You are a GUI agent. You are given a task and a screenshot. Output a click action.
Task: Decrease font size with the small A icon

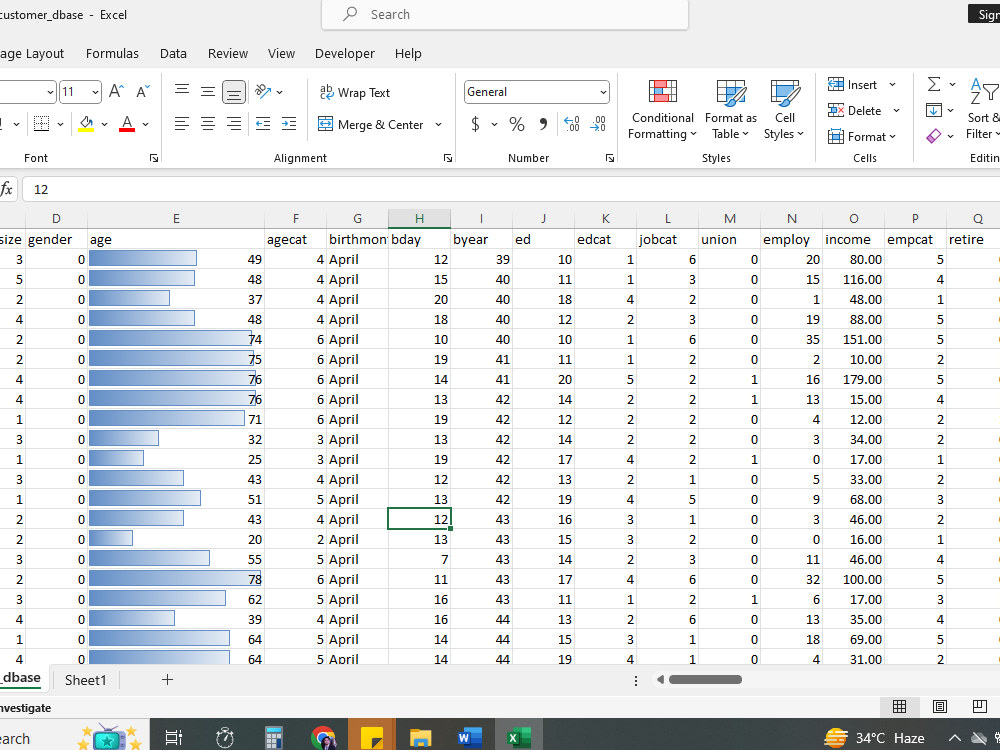(143, 92)
